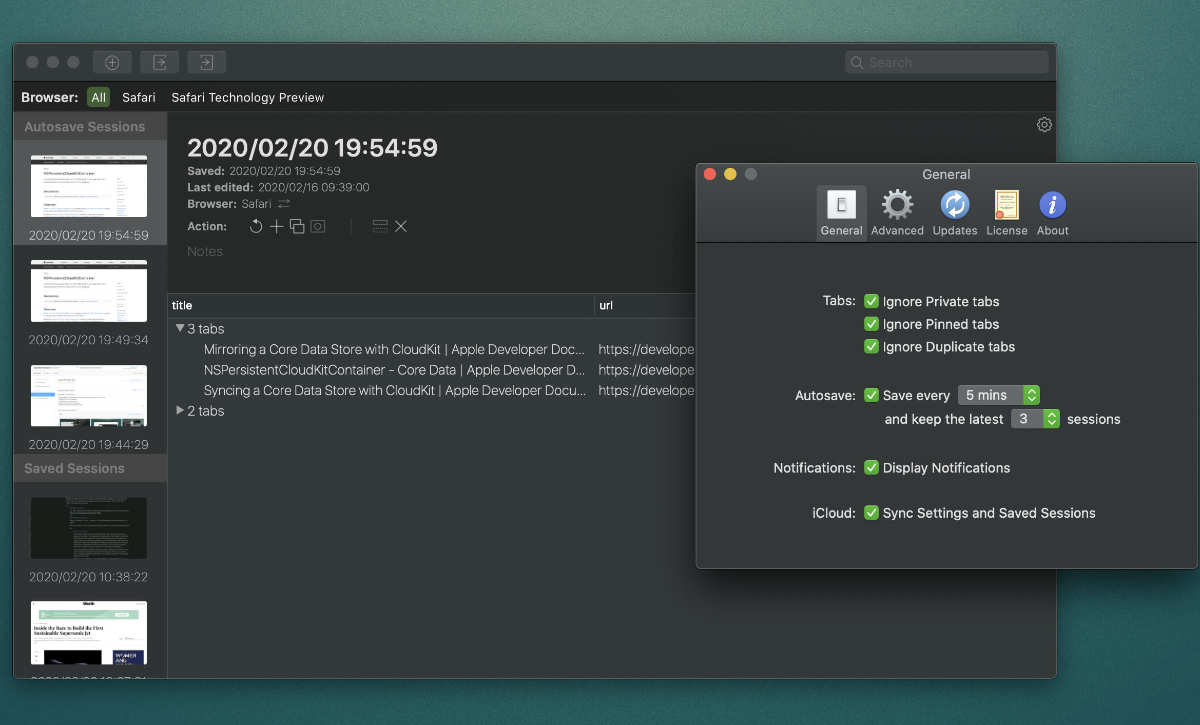
Task: Open the gear settings icon in session panel
Action: (1044, 125)
